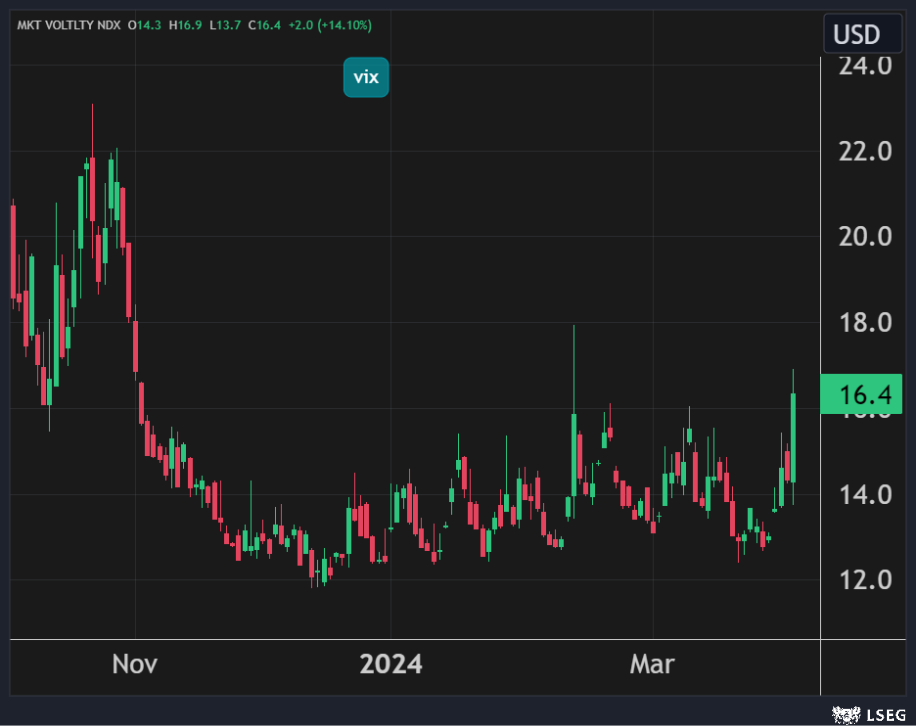
Task: Open the USD currency selector
Action: point(856,35)
